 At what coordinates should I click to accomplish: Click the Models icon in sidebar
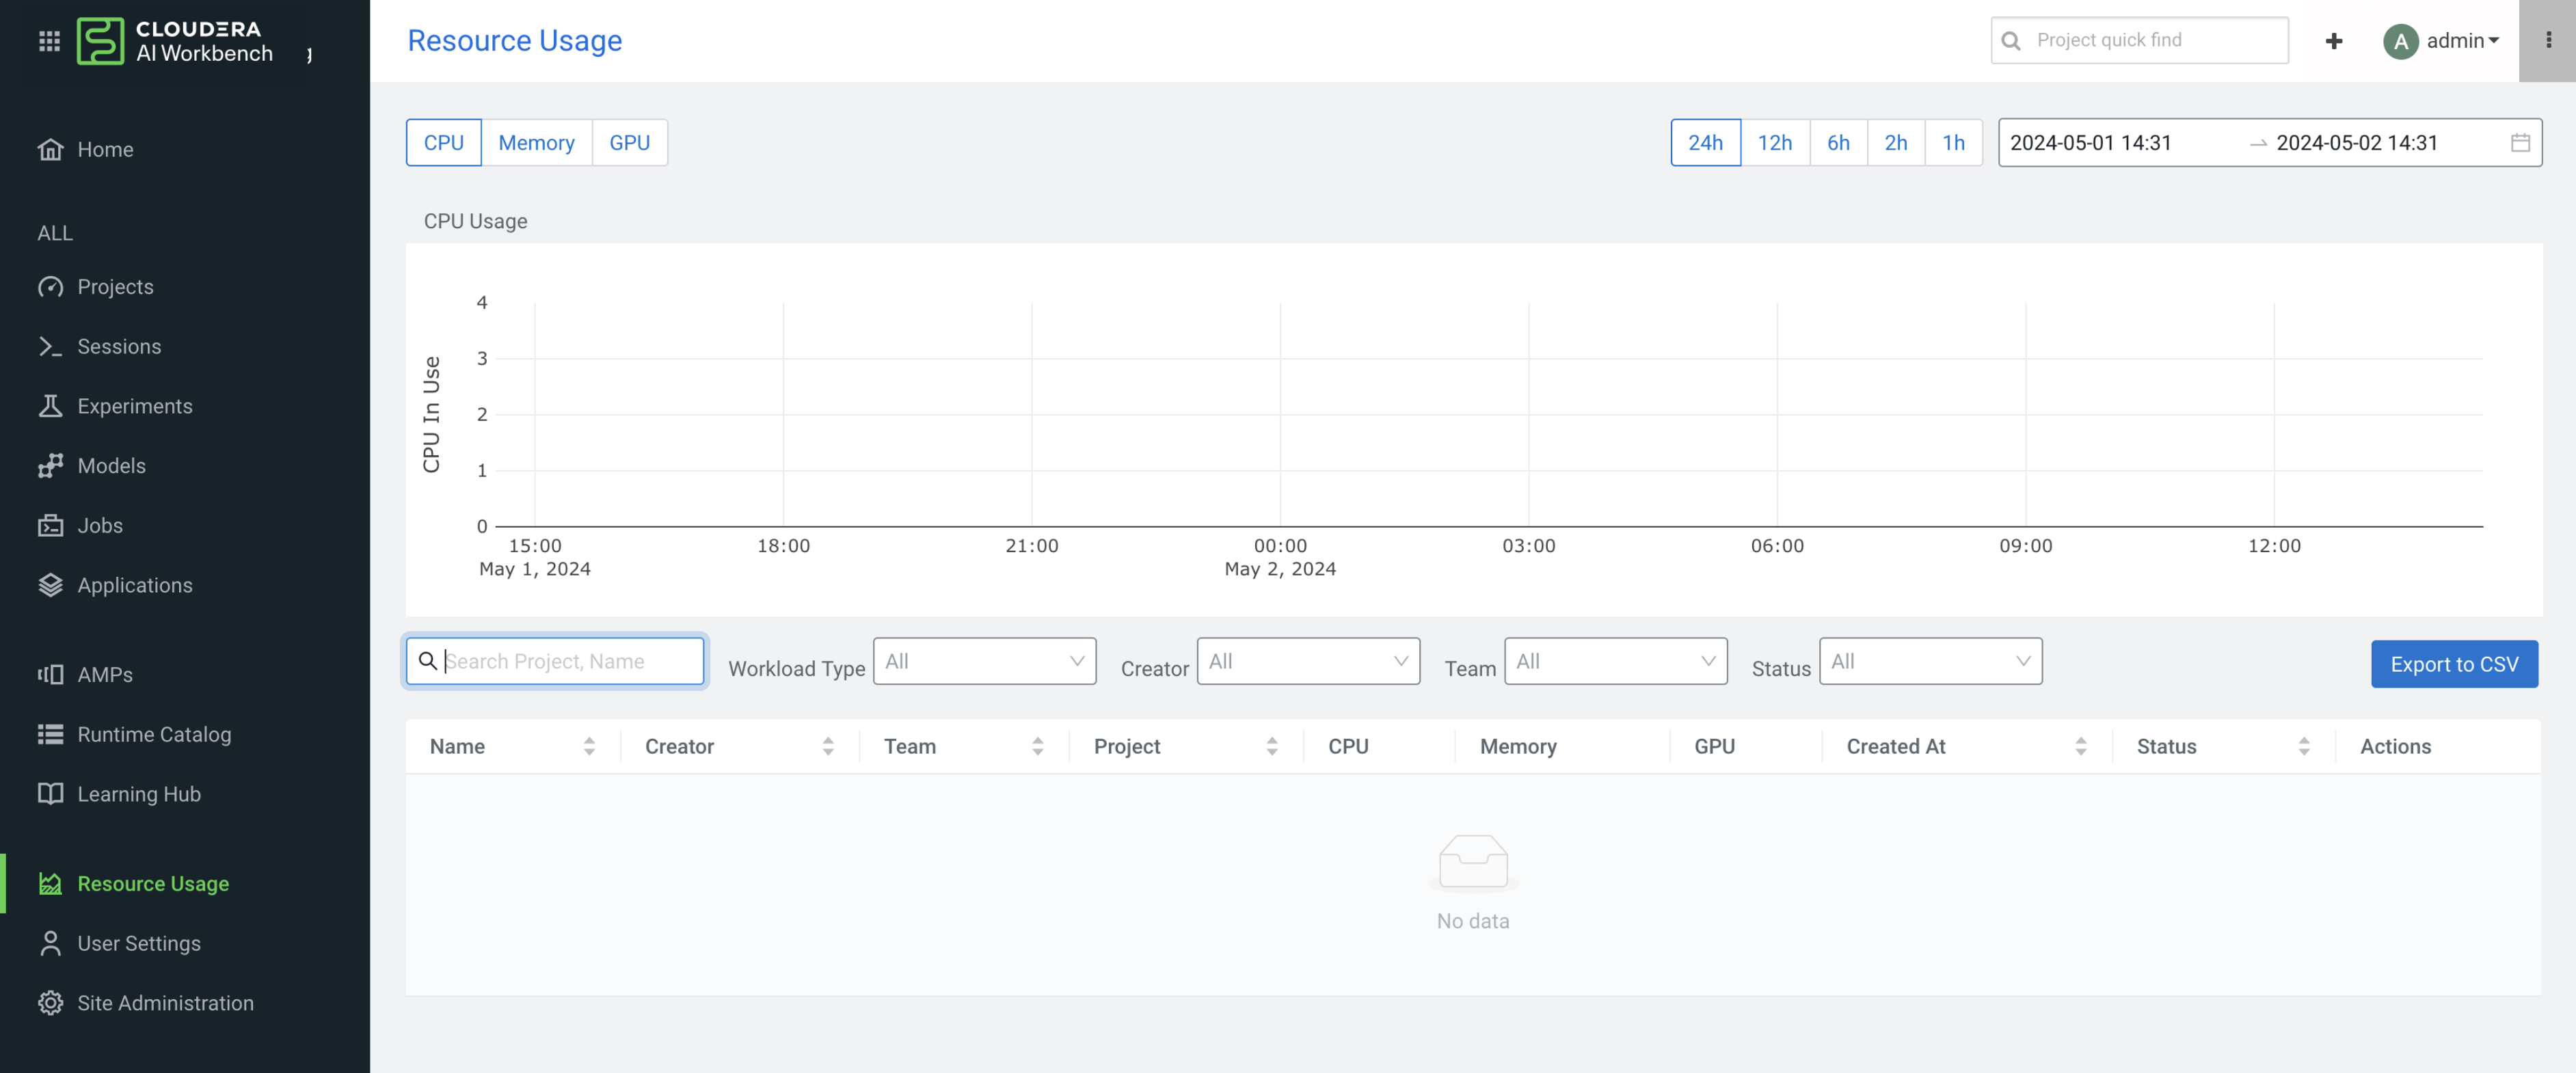point(50,466)
